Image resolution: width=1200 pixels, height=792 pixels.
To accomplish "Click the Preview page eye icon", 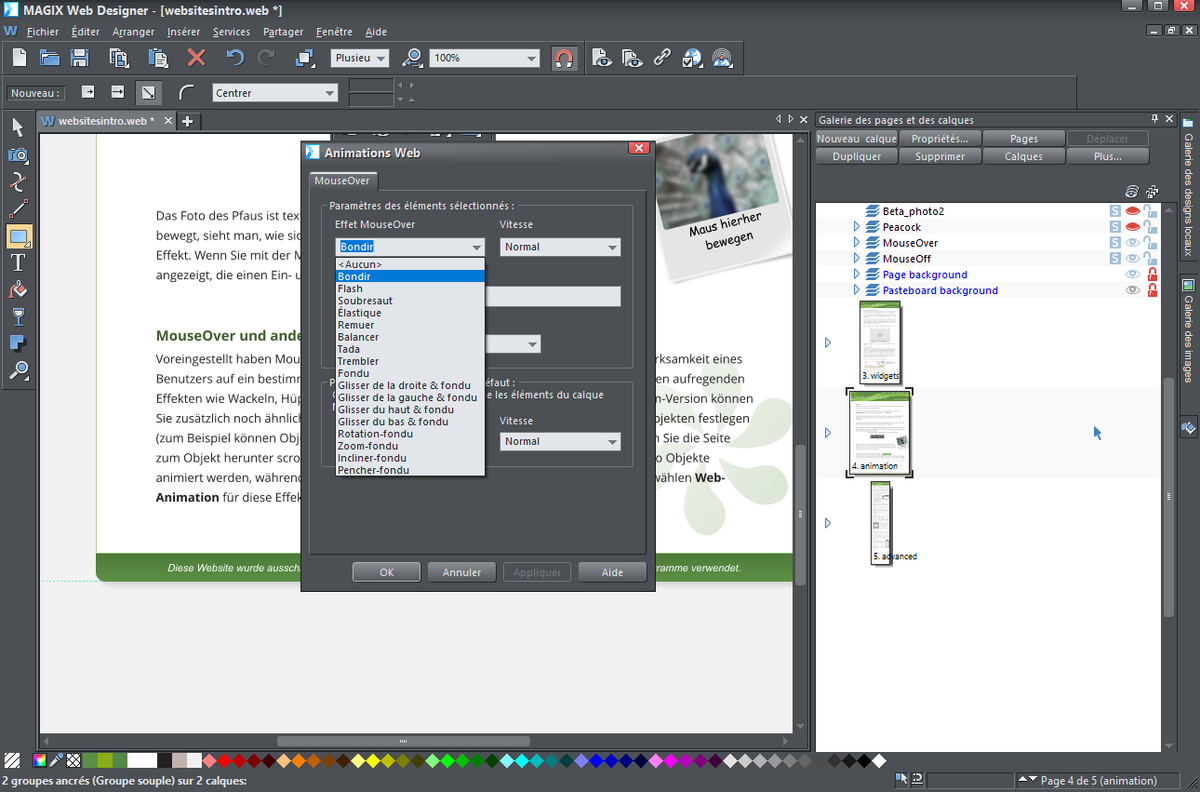I will click(602, 58).
